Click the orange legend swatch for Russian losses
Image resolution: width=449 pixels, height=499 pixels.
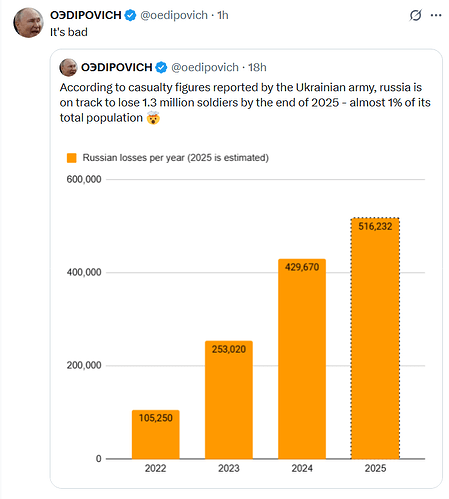[x=72, y=158]
